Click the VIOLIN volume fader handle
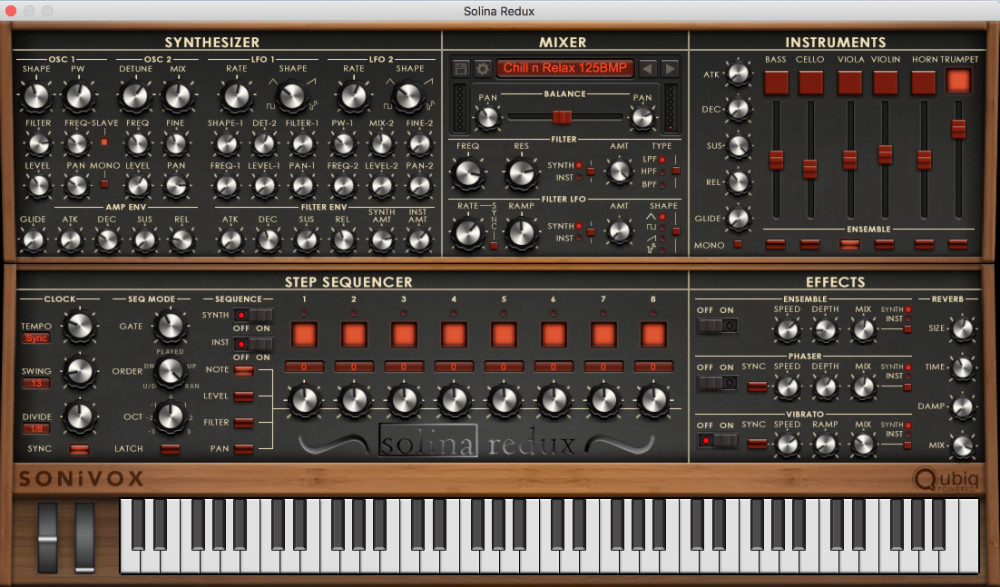 [x=885, y=154]
